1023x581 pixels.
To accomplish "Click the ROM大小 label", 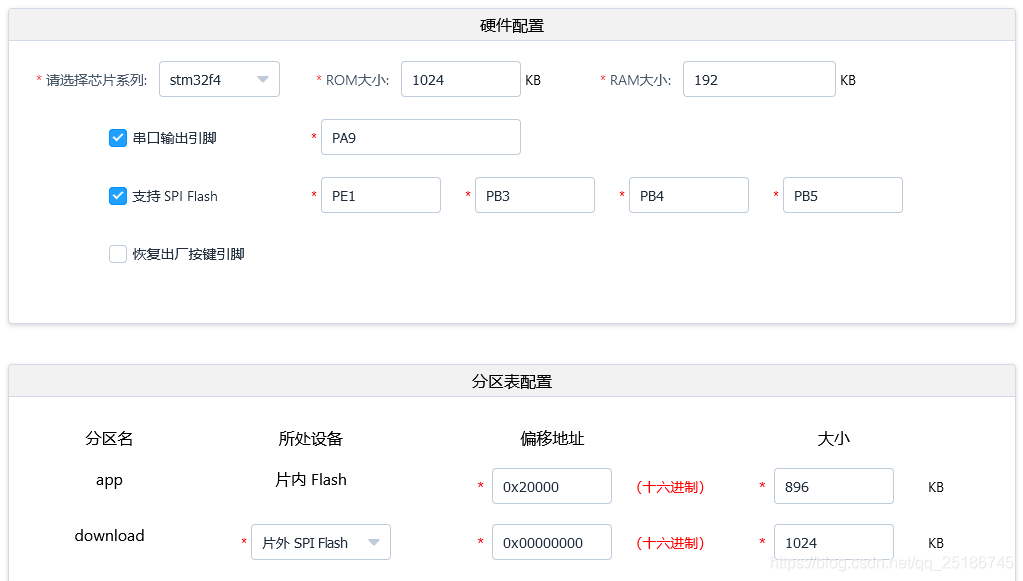I will point(358,80).
